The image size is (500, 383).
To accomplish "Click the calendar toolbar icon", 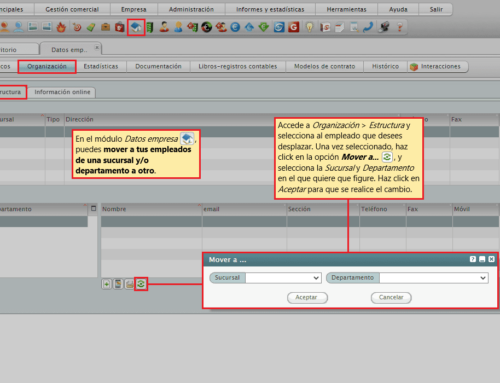I will coord(340,27).
